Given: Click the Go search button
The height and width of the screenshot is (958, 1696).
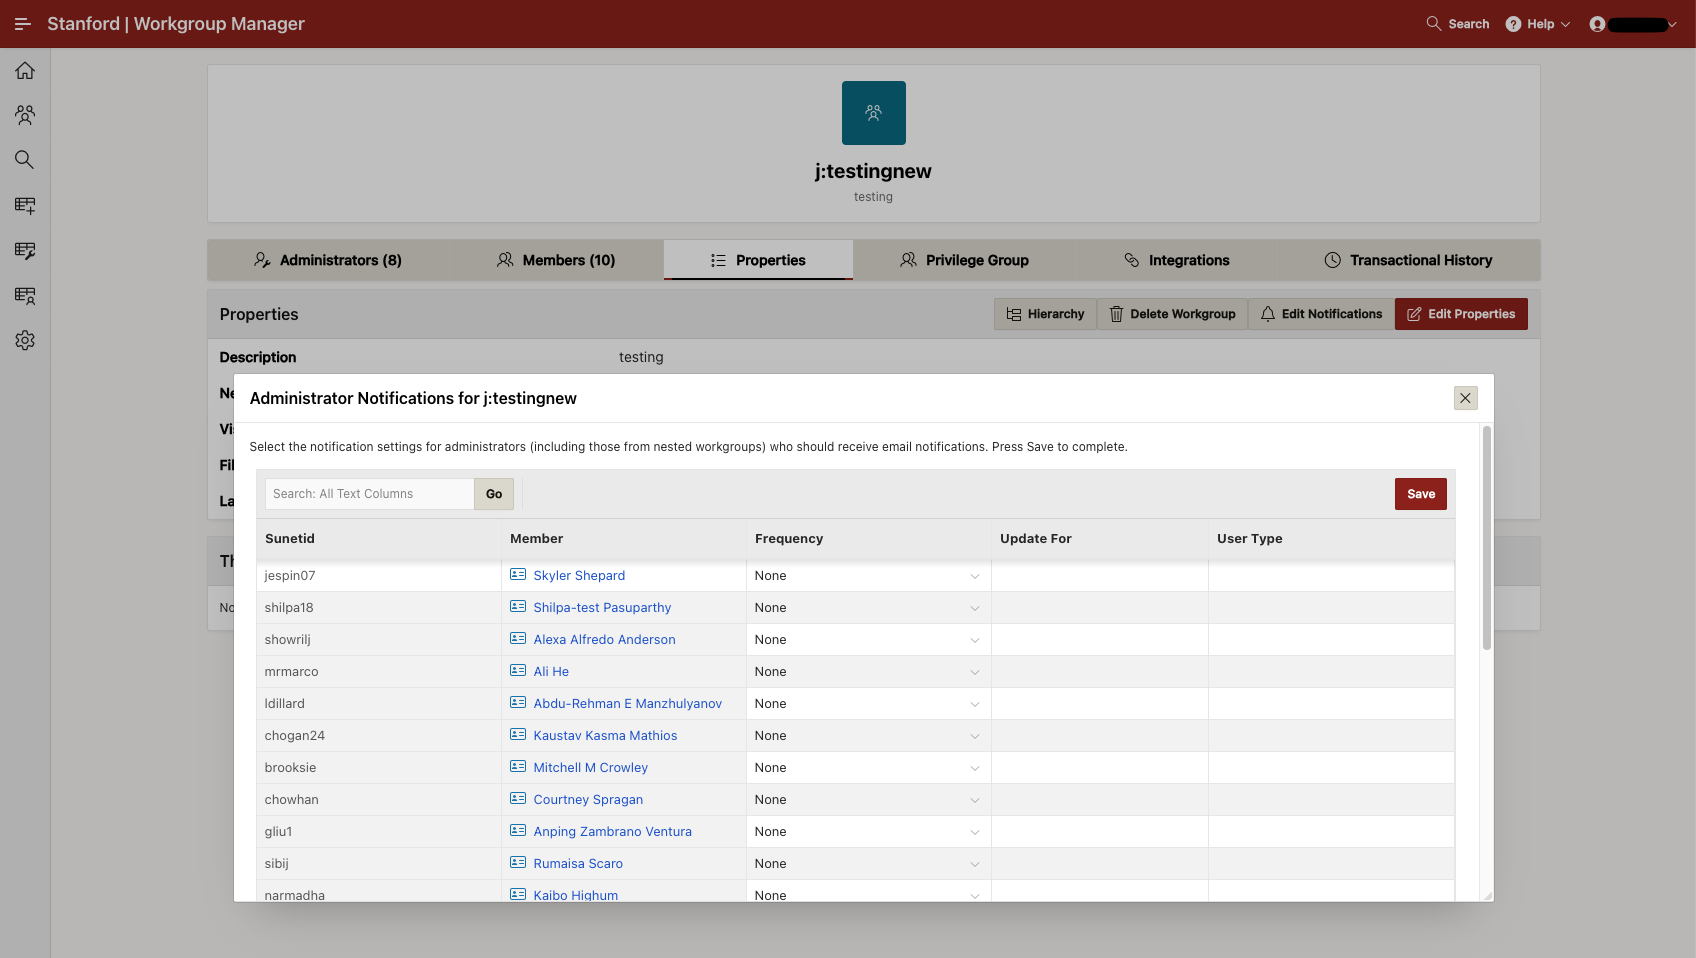Looking at the screenshot, I should [x=494, y=494].
